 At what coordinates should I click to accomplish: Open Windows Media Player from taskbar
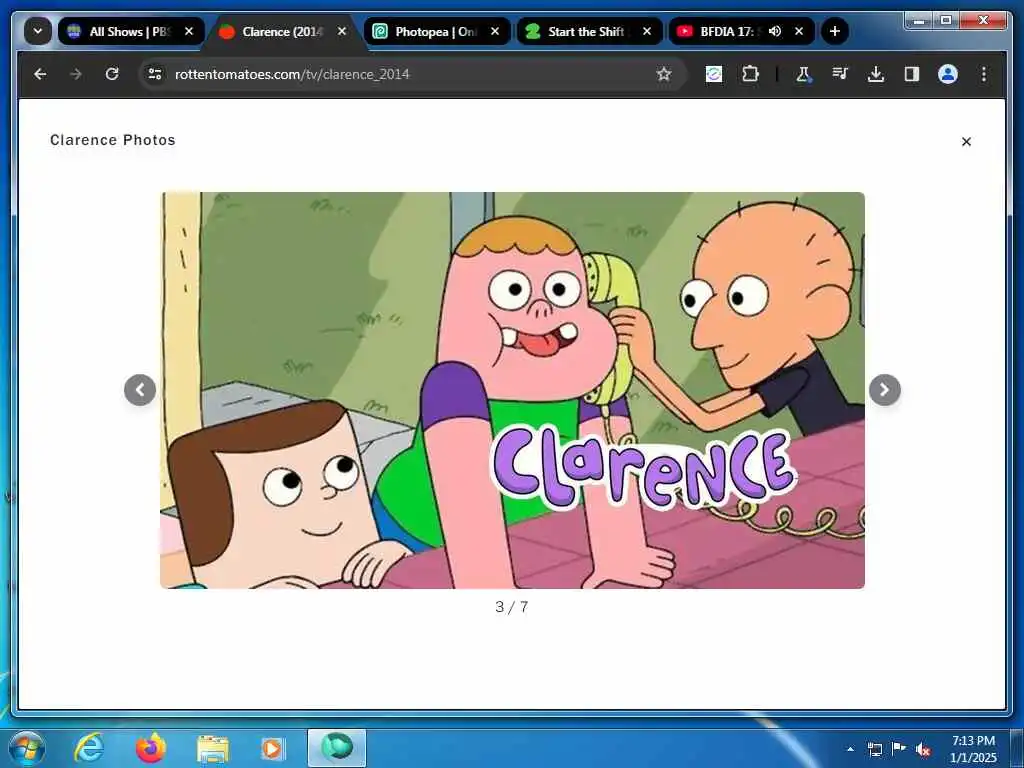[272, 748]
